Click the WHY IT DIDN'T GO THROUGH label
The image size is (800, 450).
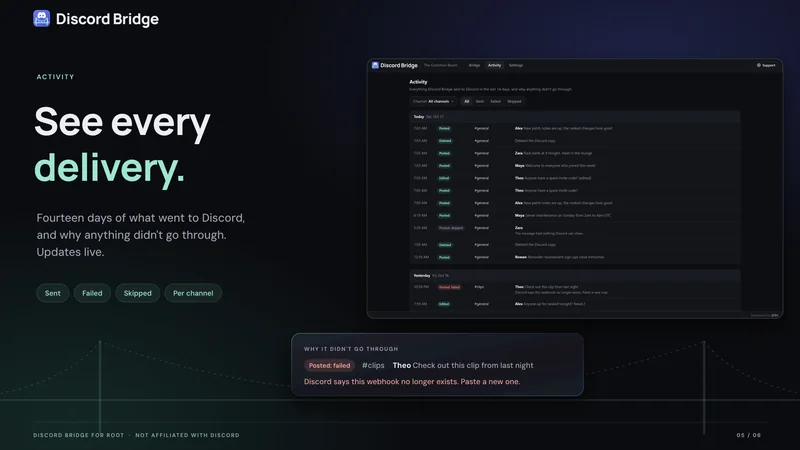(x=351, y=349)
